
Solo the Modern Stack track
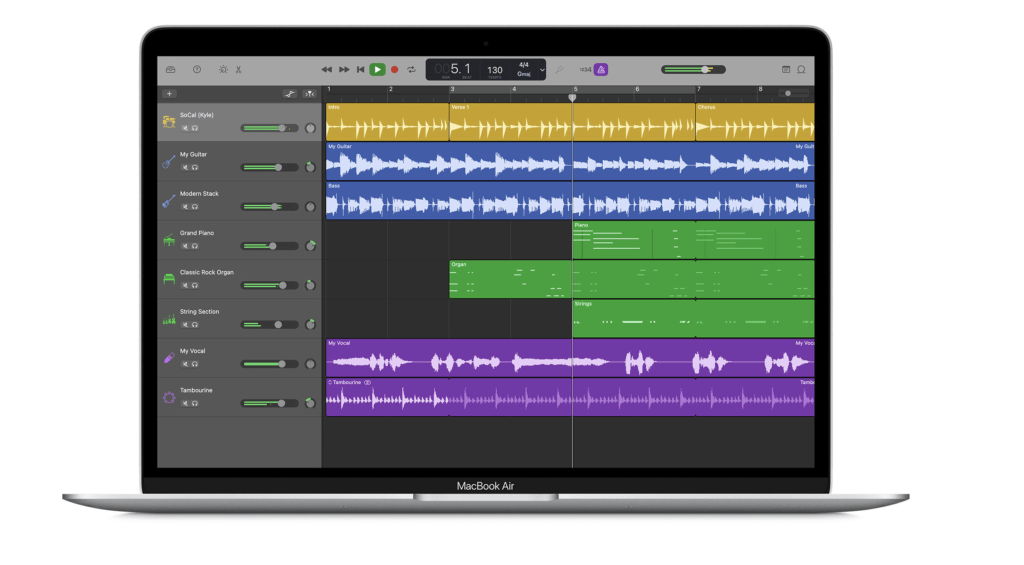coord(195,206)
